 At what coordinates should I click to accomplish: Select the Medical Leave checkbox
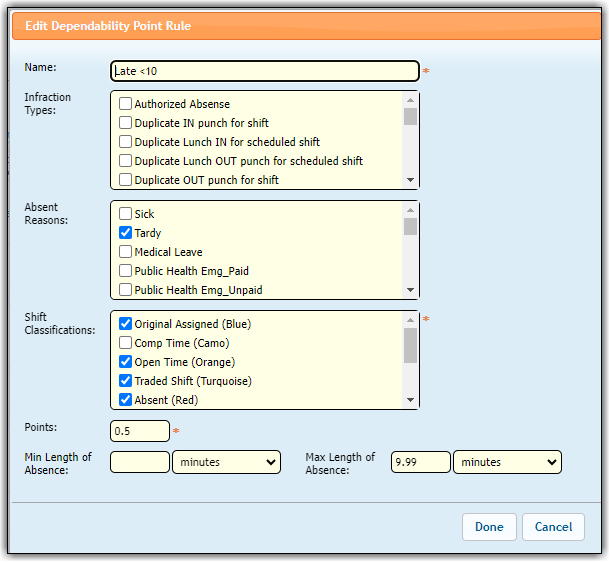pos(125,252)
